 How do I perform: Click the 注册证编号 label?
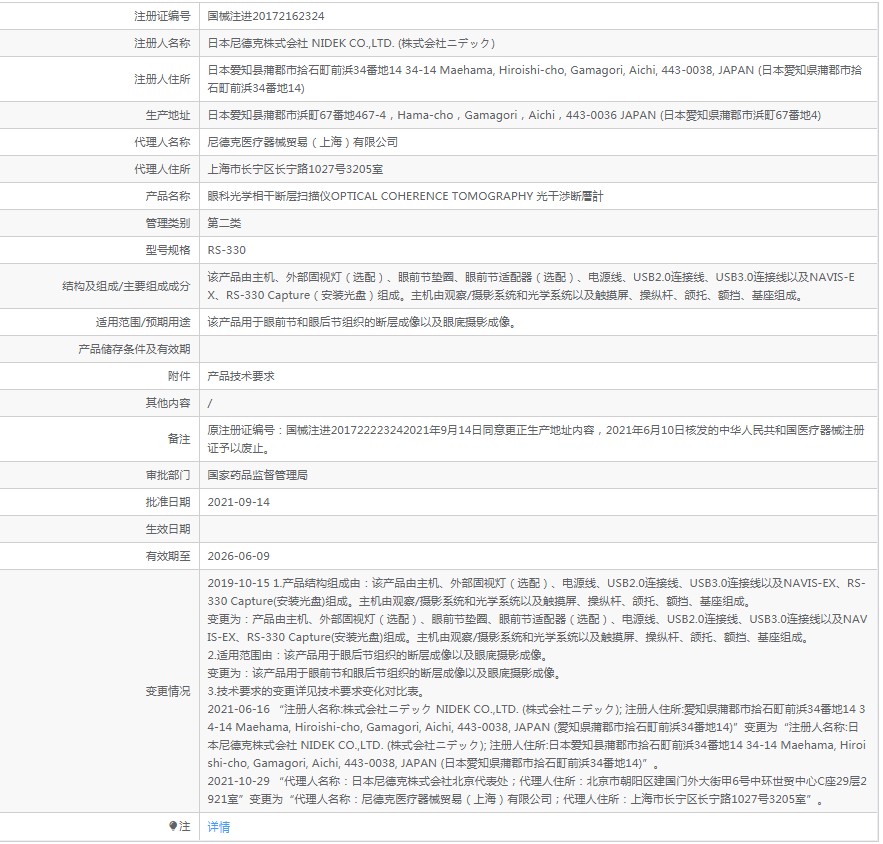[162, 16]
